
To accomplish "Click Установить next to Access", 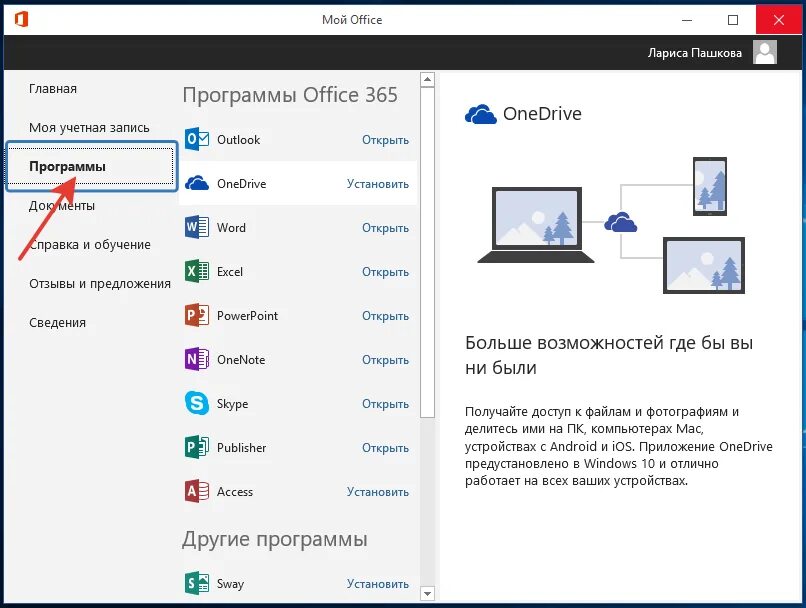I will (x=378, y=492).
